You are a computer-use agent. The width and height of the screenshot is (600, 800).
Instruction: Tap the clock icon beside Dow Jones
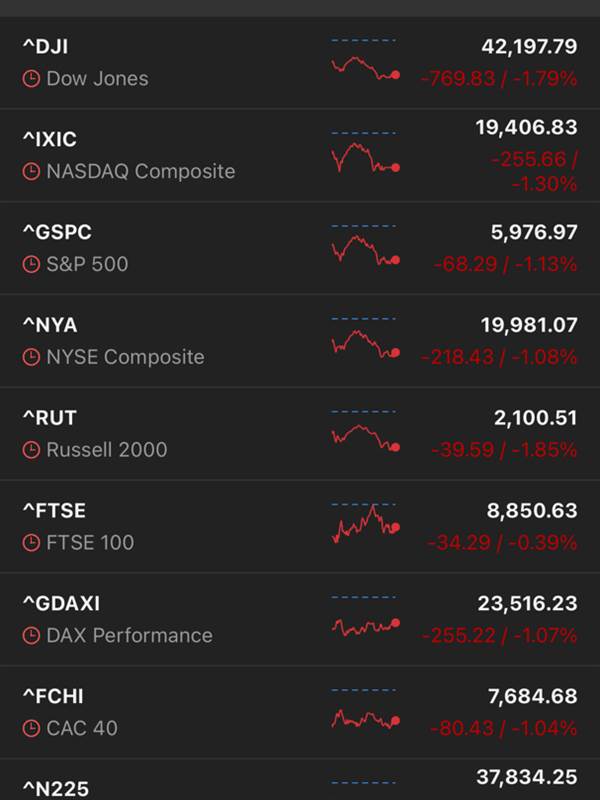tap(31, 79)
